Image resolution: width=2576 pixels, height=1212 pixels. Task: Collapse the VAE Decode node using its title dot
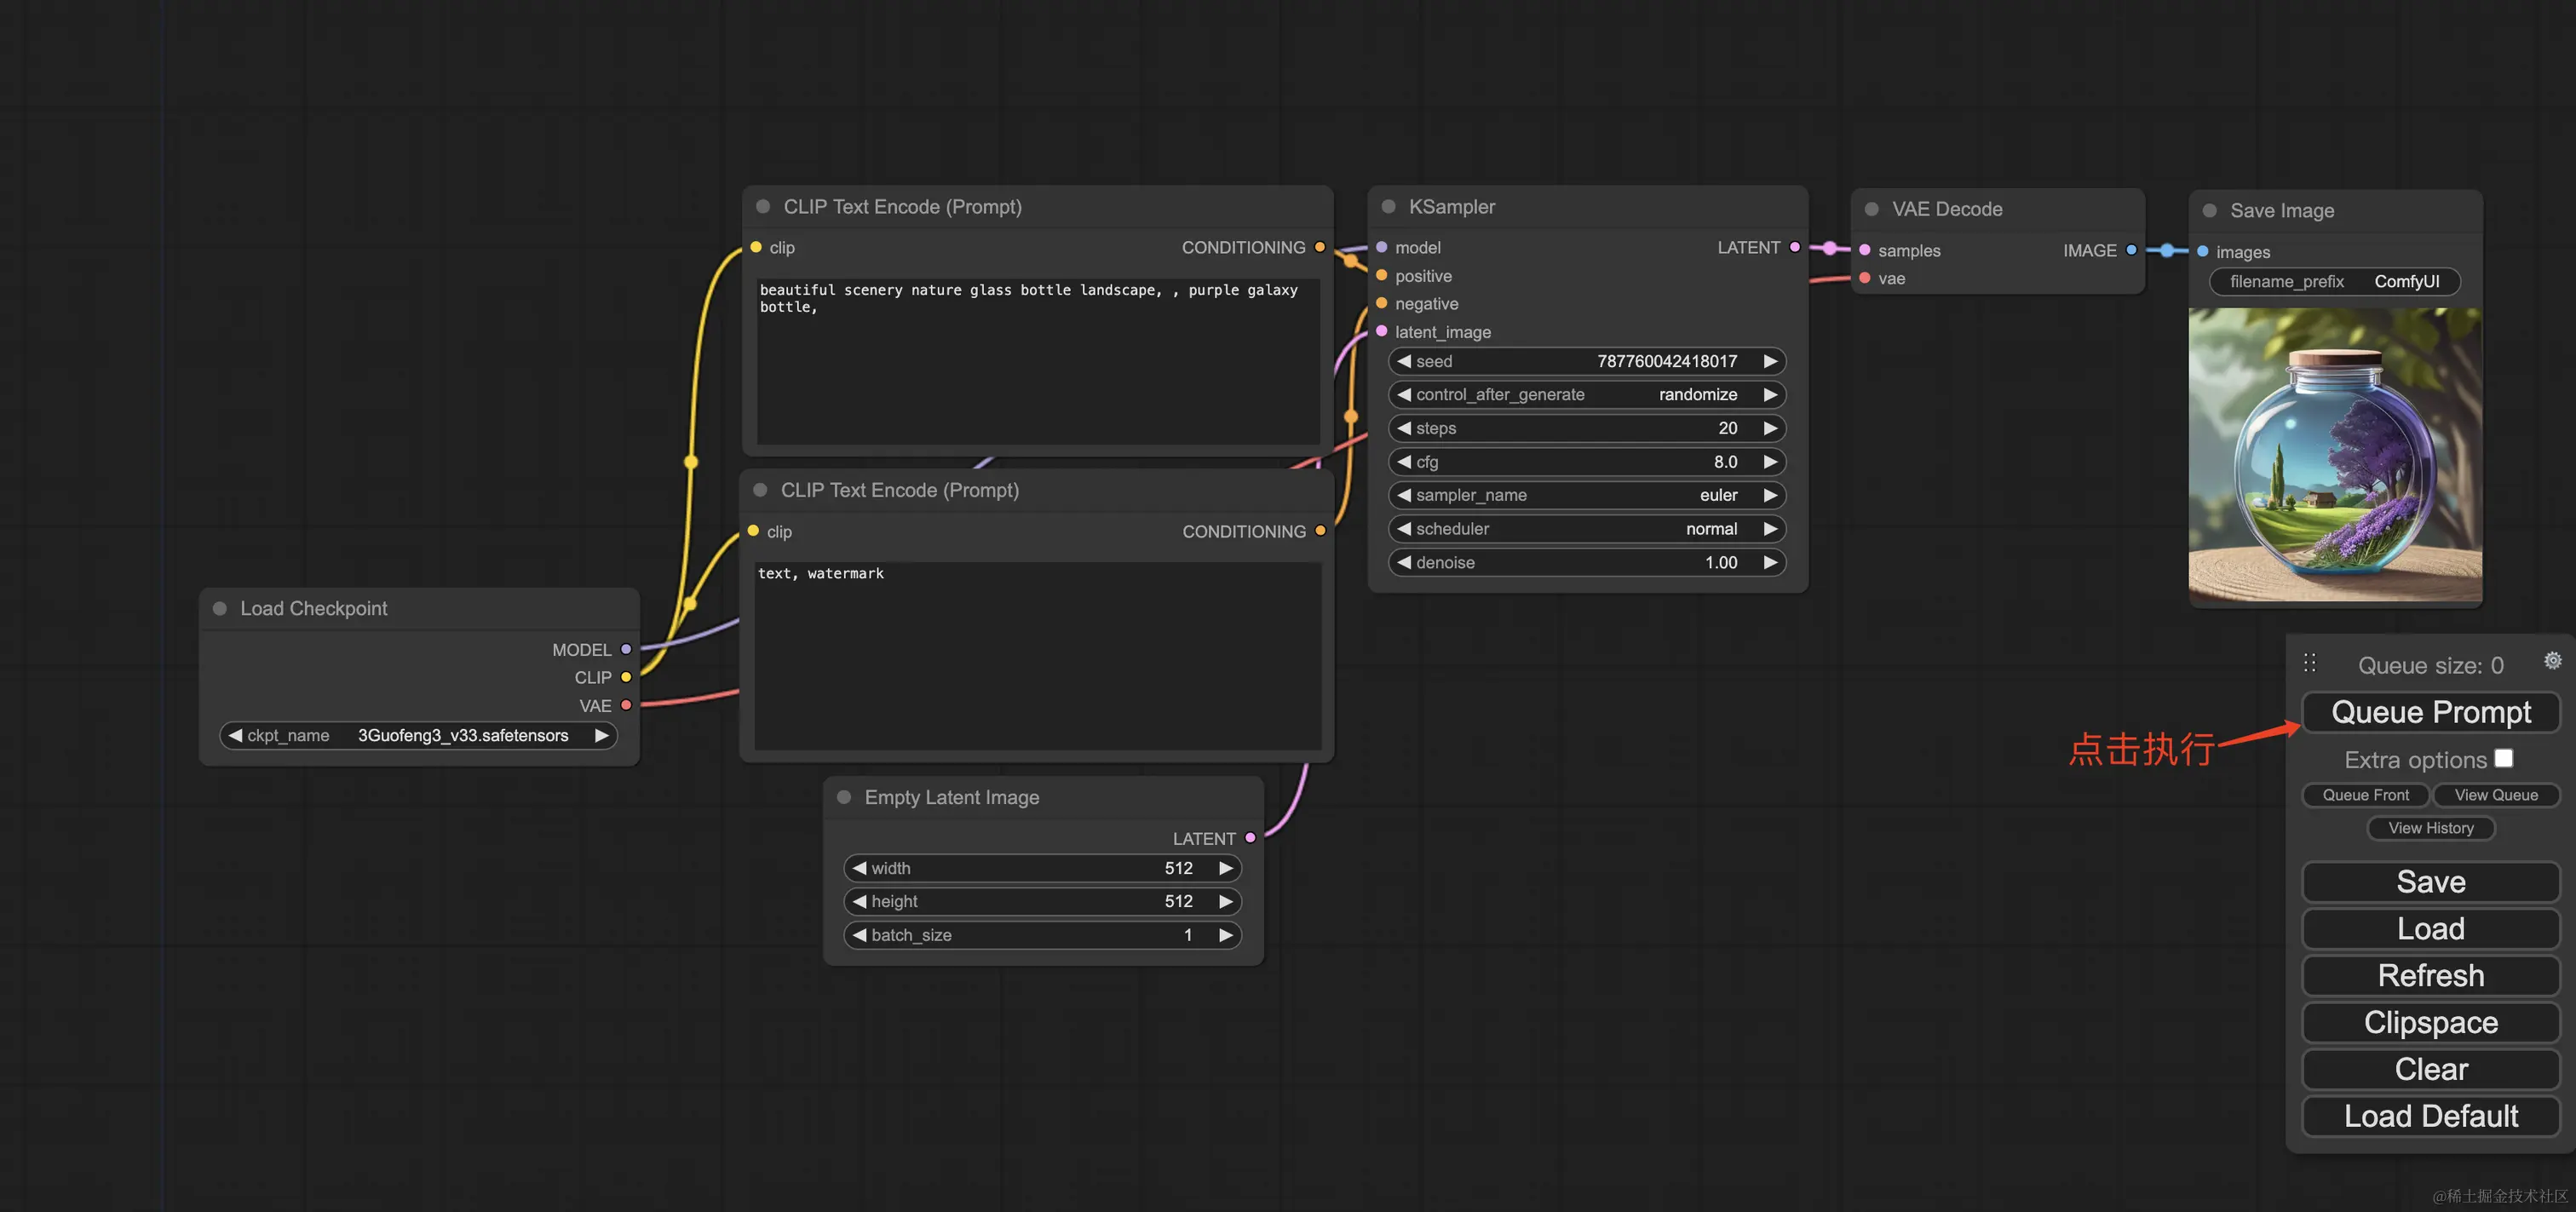[1871, 209]
